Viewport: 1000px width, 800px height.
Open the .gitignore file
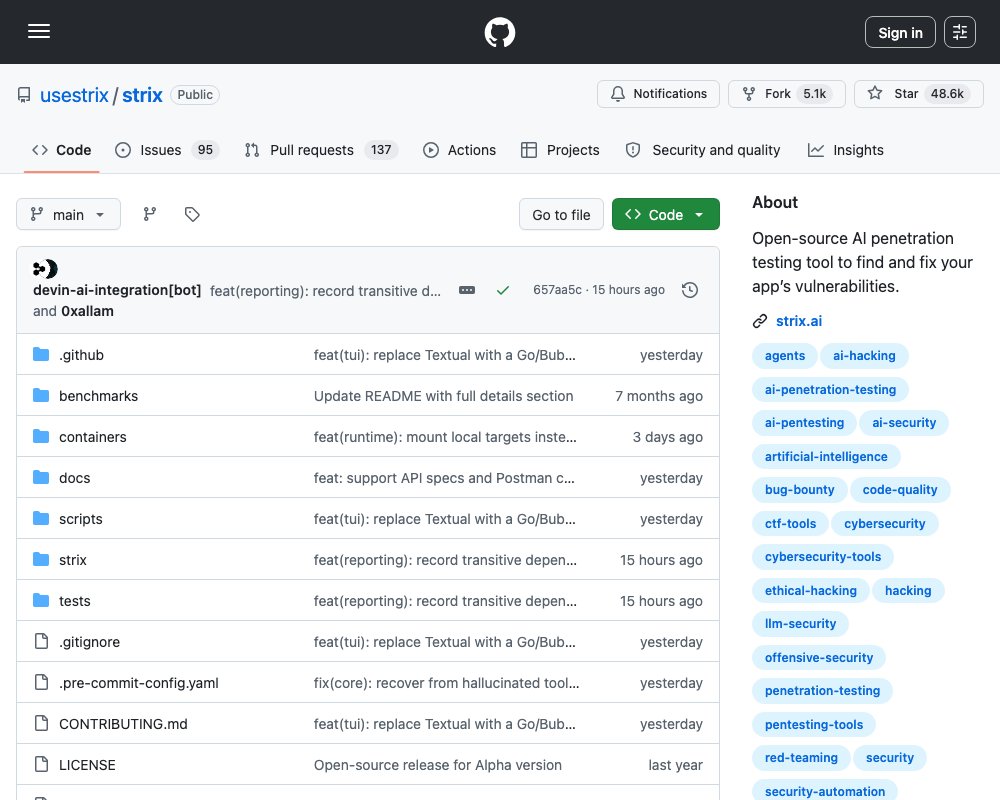[89, 642]
